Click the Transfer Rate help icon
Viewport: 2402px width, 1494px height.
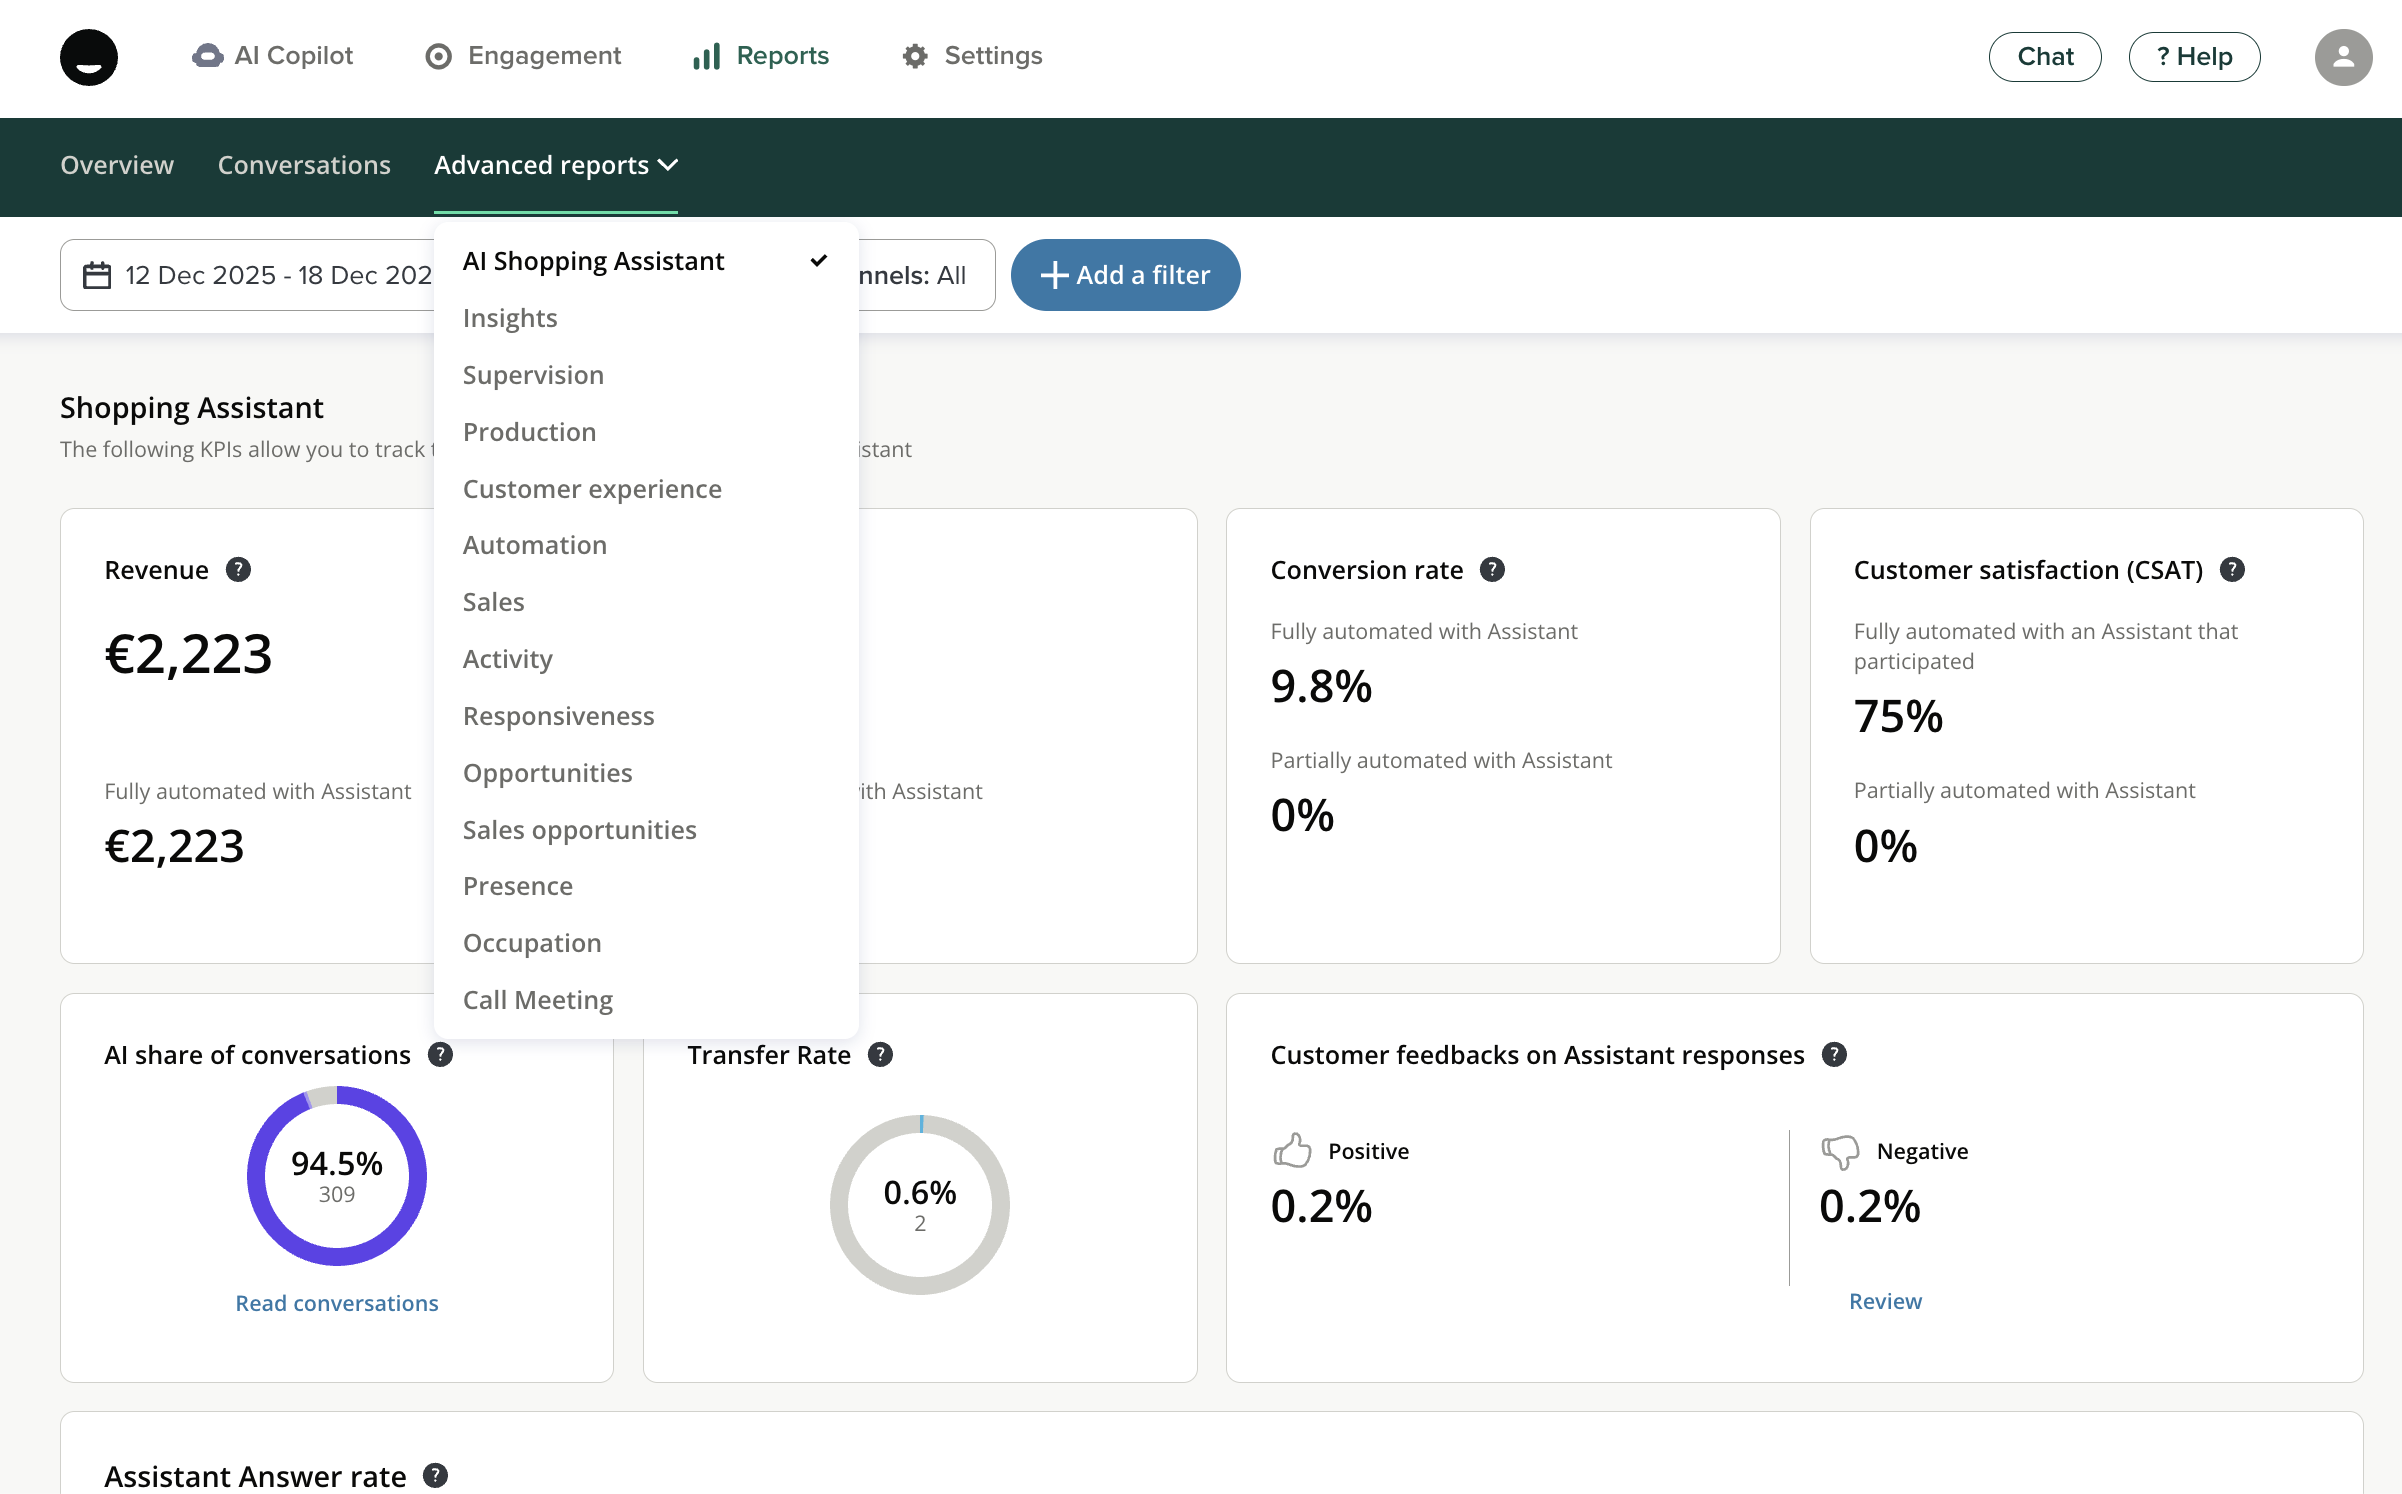click(880, 1054)
